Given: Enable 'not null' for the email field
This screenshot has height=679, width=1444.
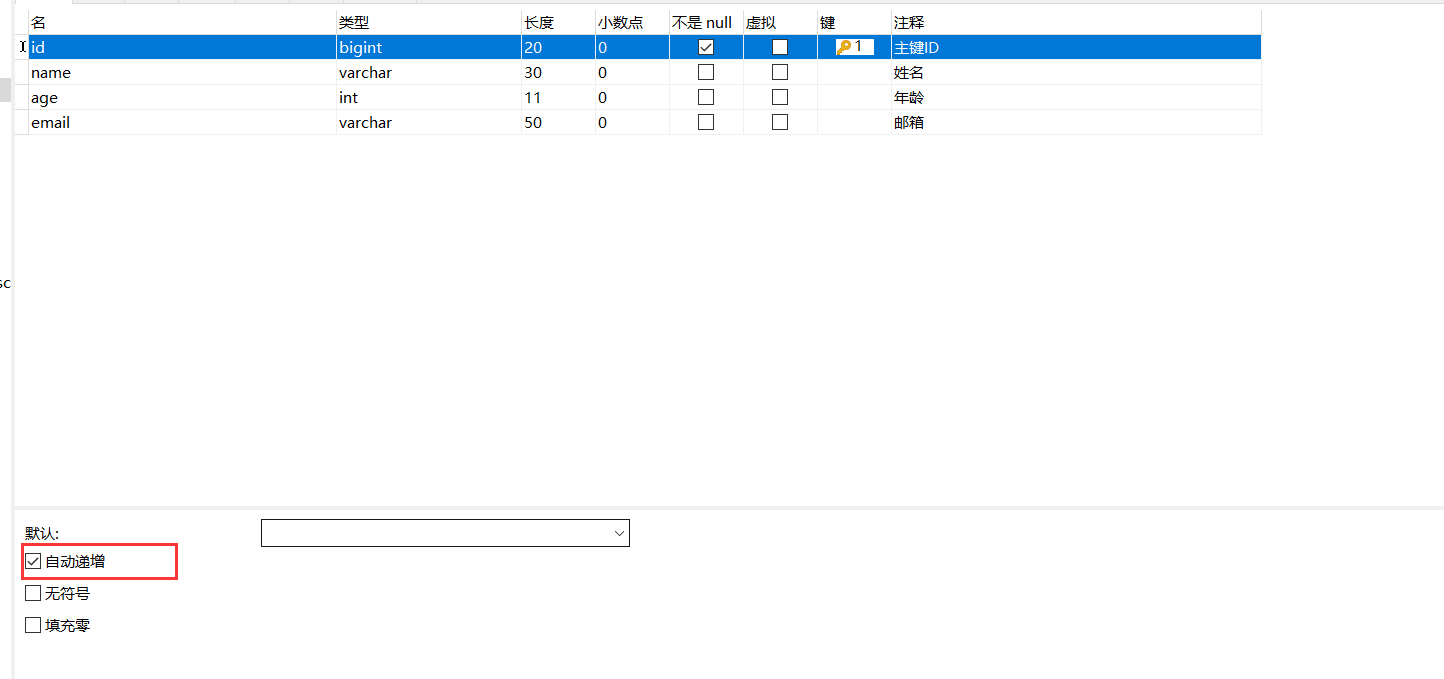Looking at the screenshot, I should point(706,122).
